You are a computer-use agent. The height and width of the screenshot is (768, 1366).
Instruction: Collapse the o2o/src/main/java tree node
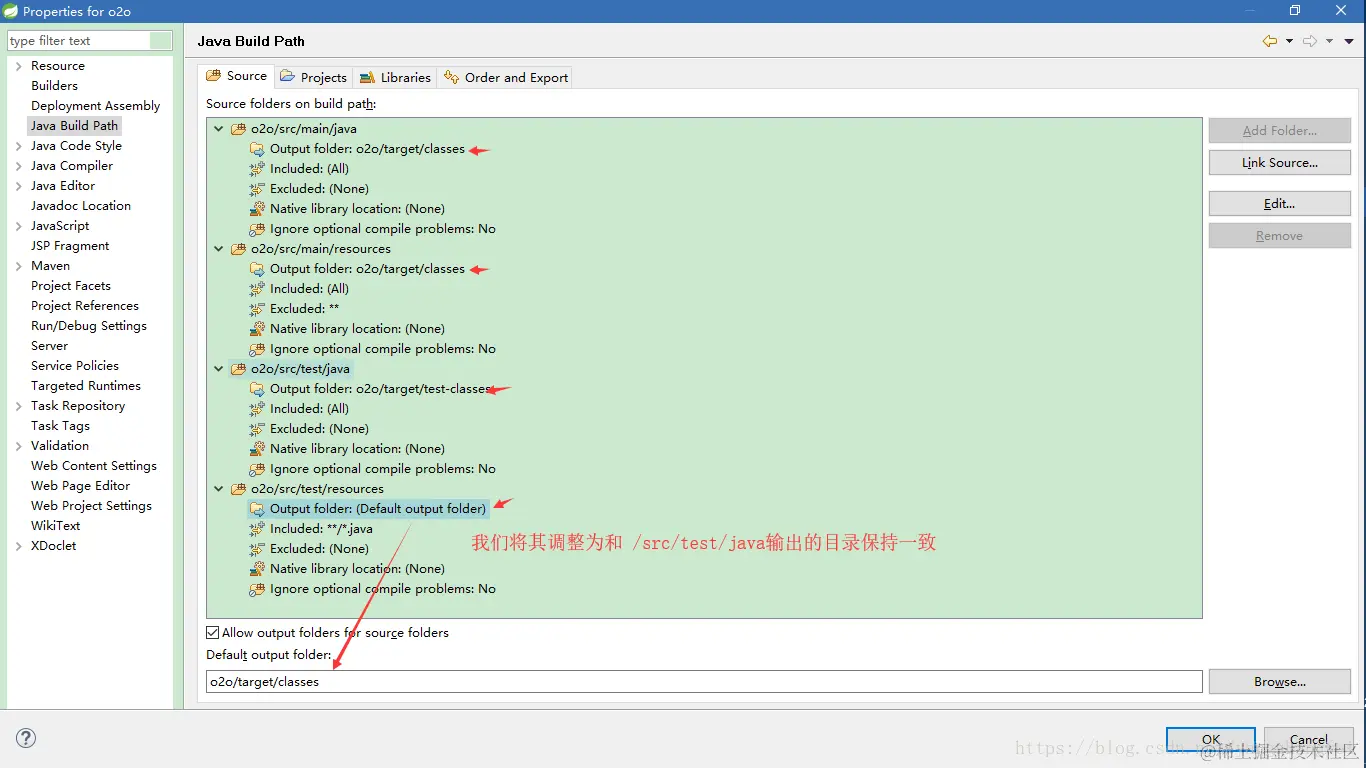219,129
